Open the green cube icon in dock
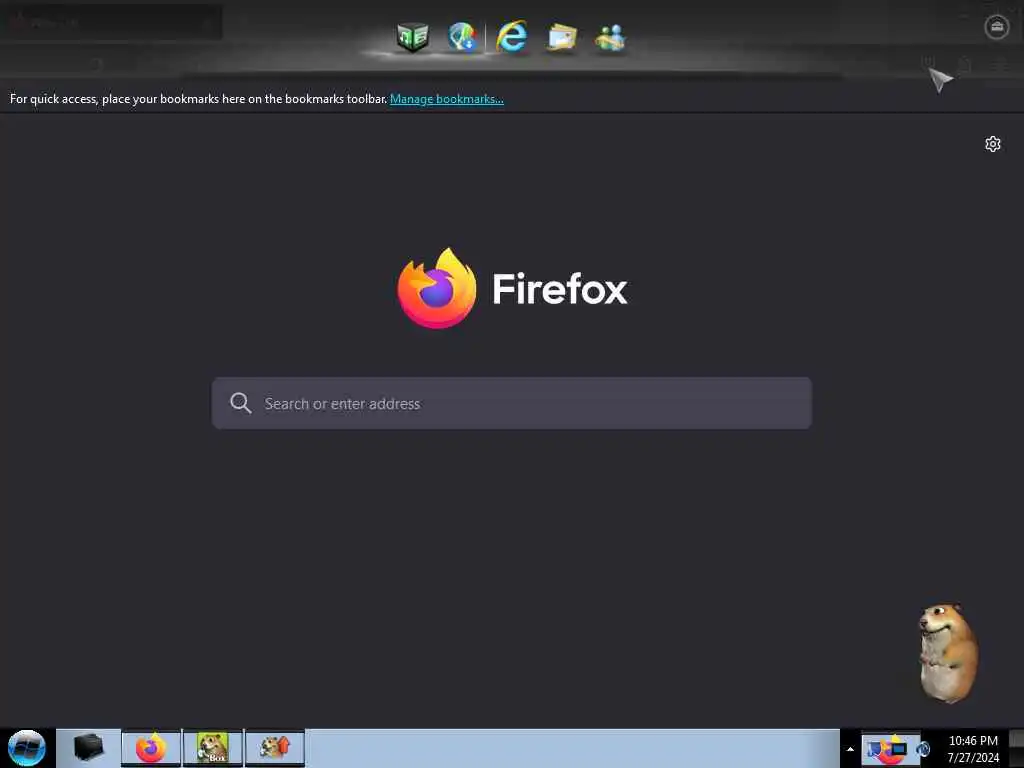1024x768 pixels. pyautogui.click(x=412, y=37)
